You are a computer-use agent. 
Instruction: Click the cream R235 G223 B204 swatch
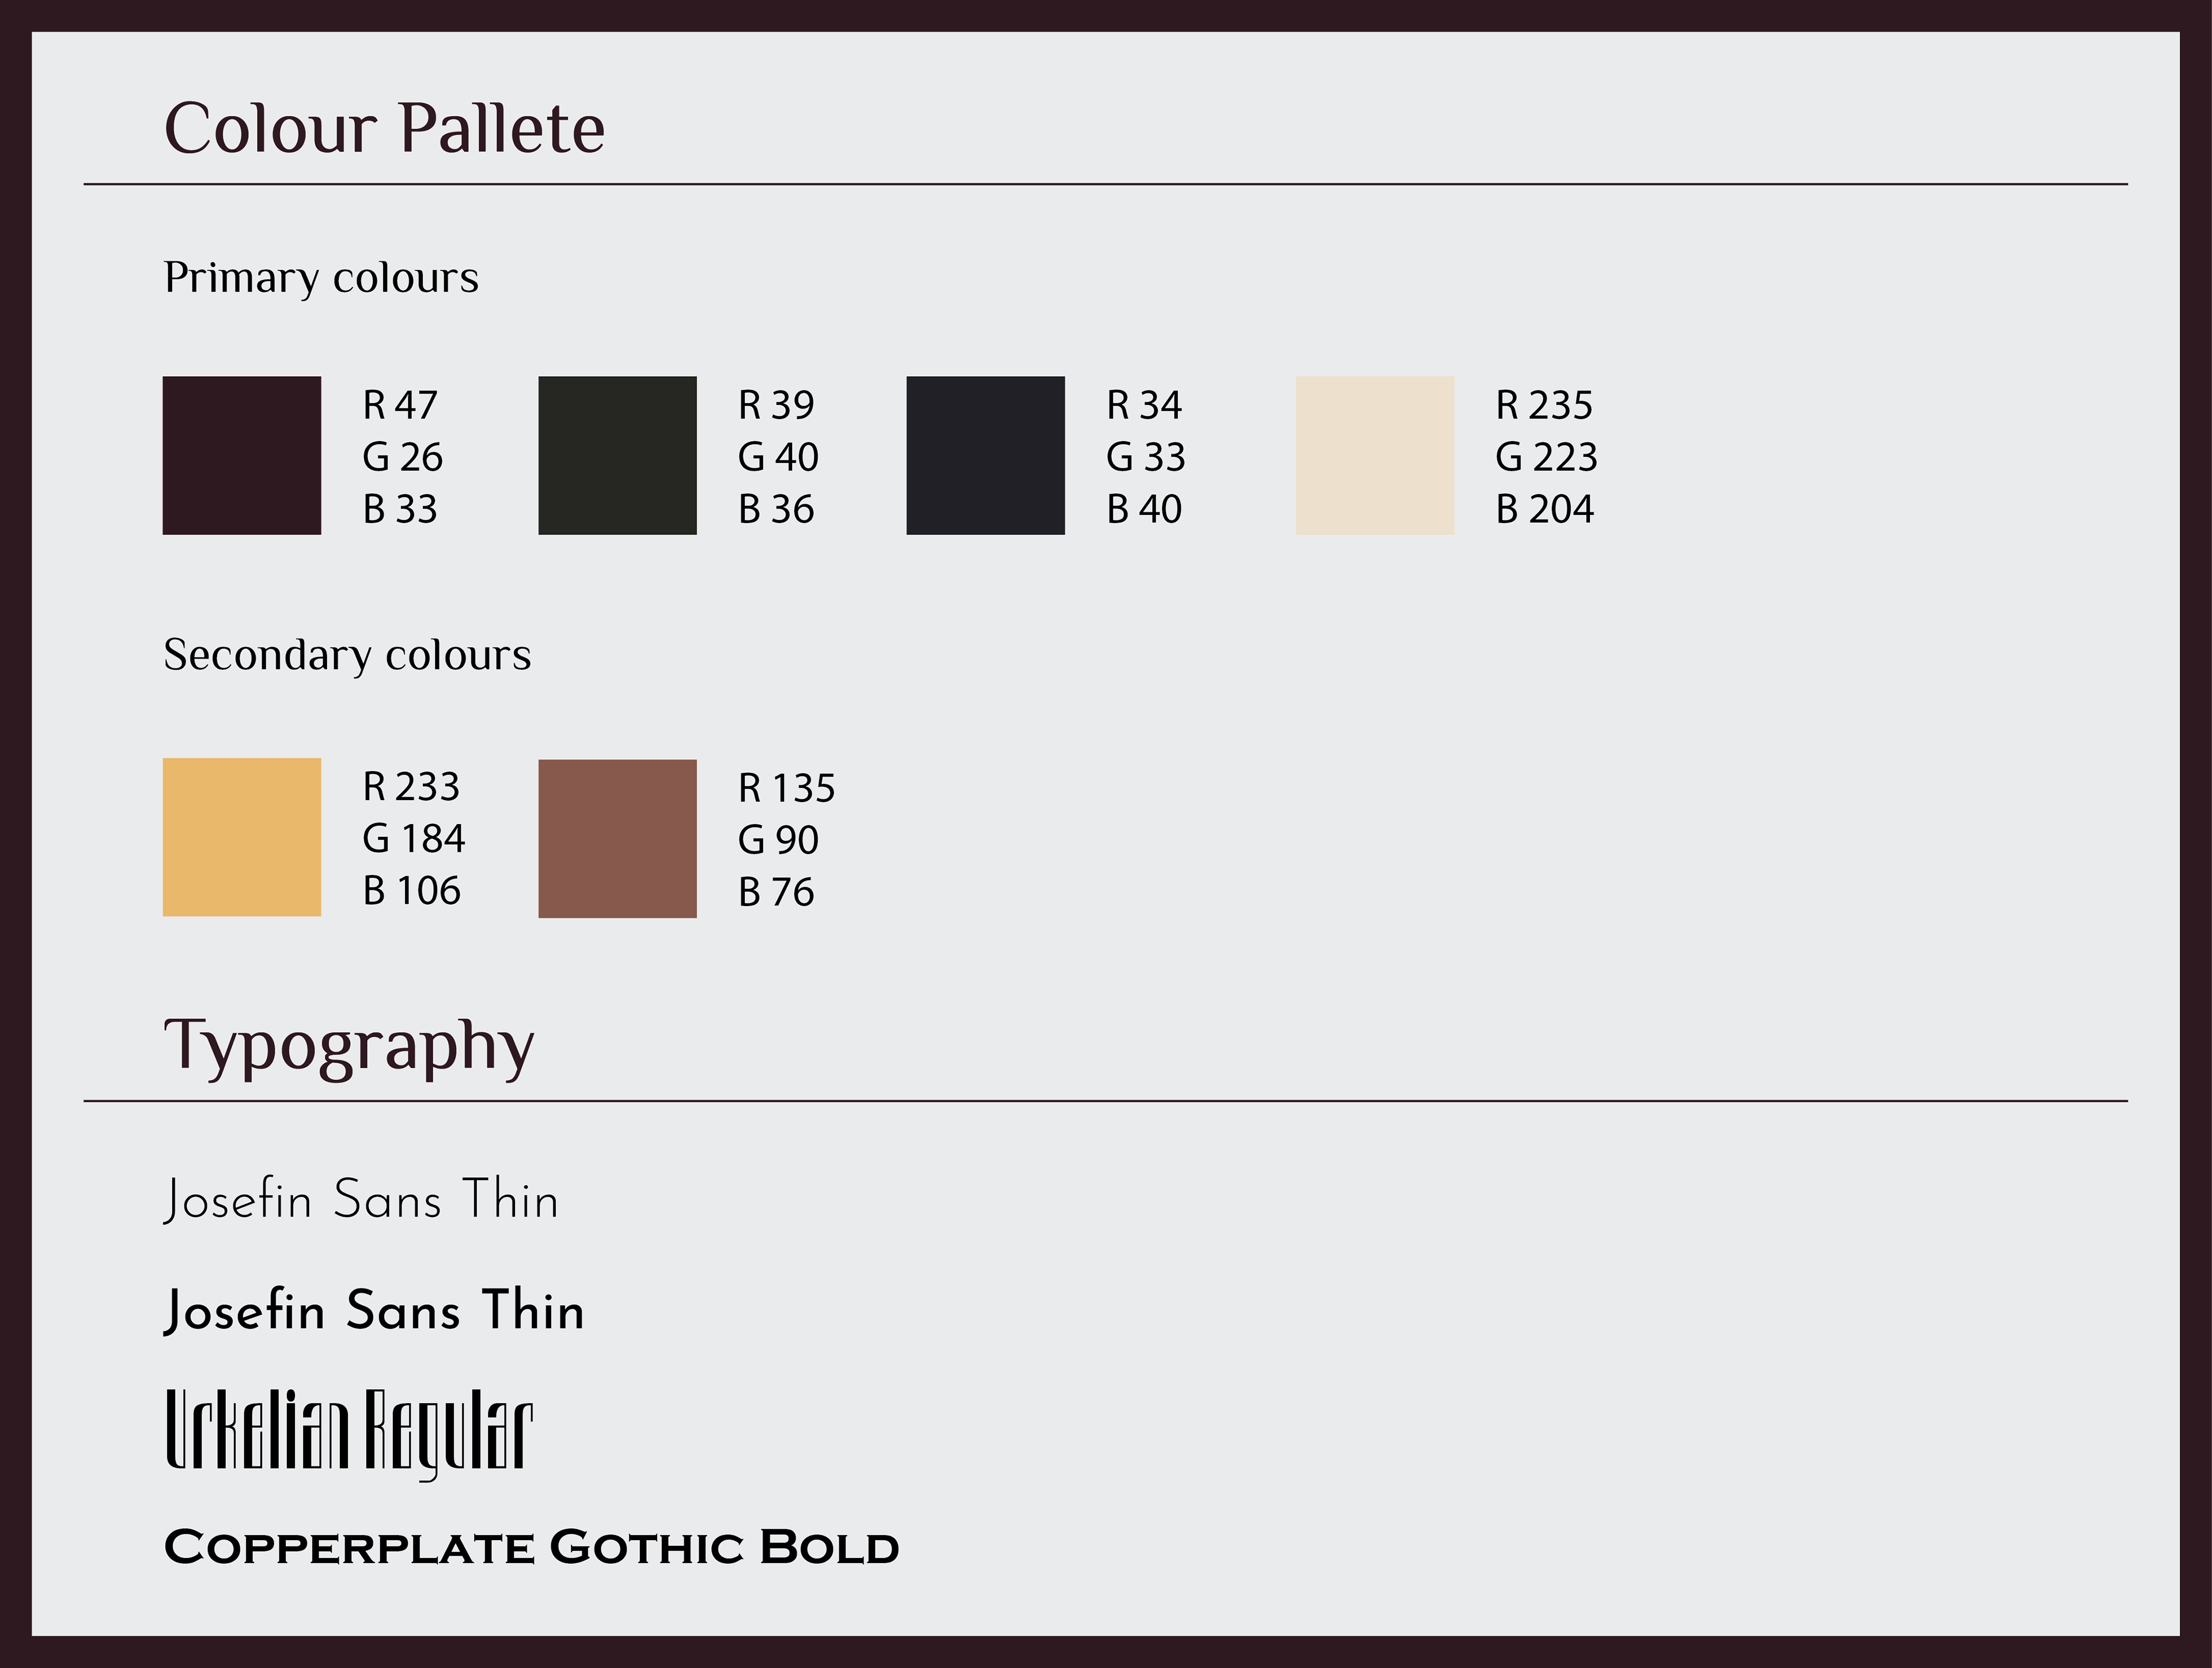(x=1375, y=455)
